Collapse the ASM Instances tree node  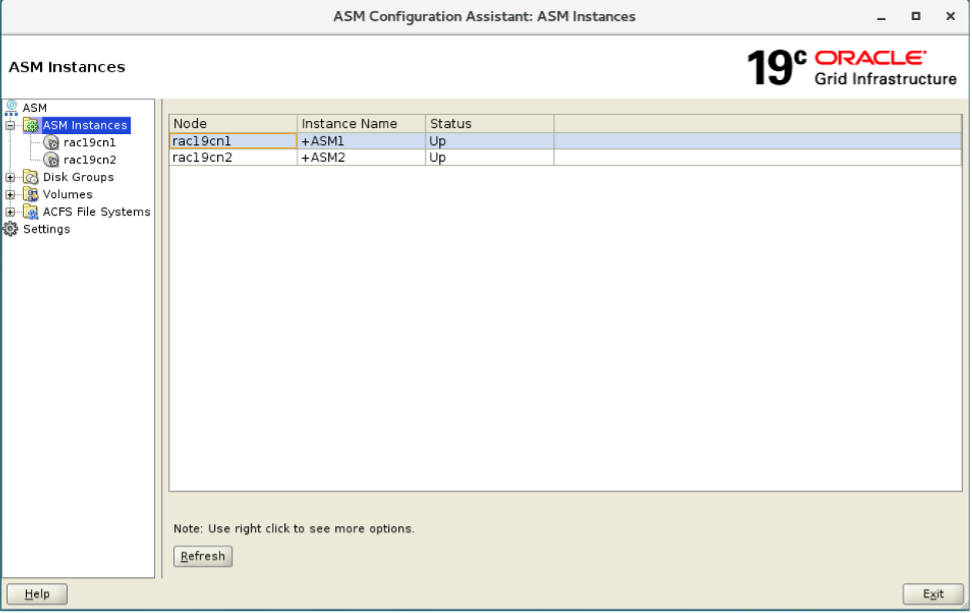tap(10, 126)
